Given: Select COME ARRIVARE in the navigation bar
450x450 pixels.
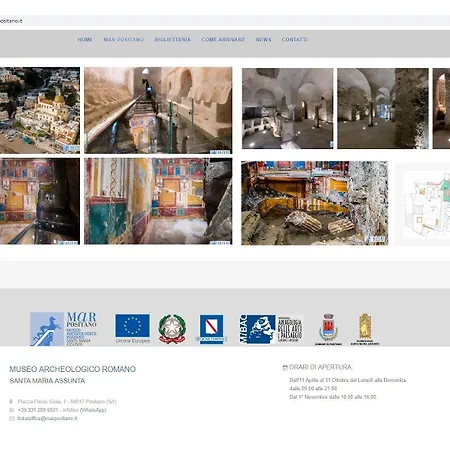Looking at the screenshot, I should tap(223, 39).
